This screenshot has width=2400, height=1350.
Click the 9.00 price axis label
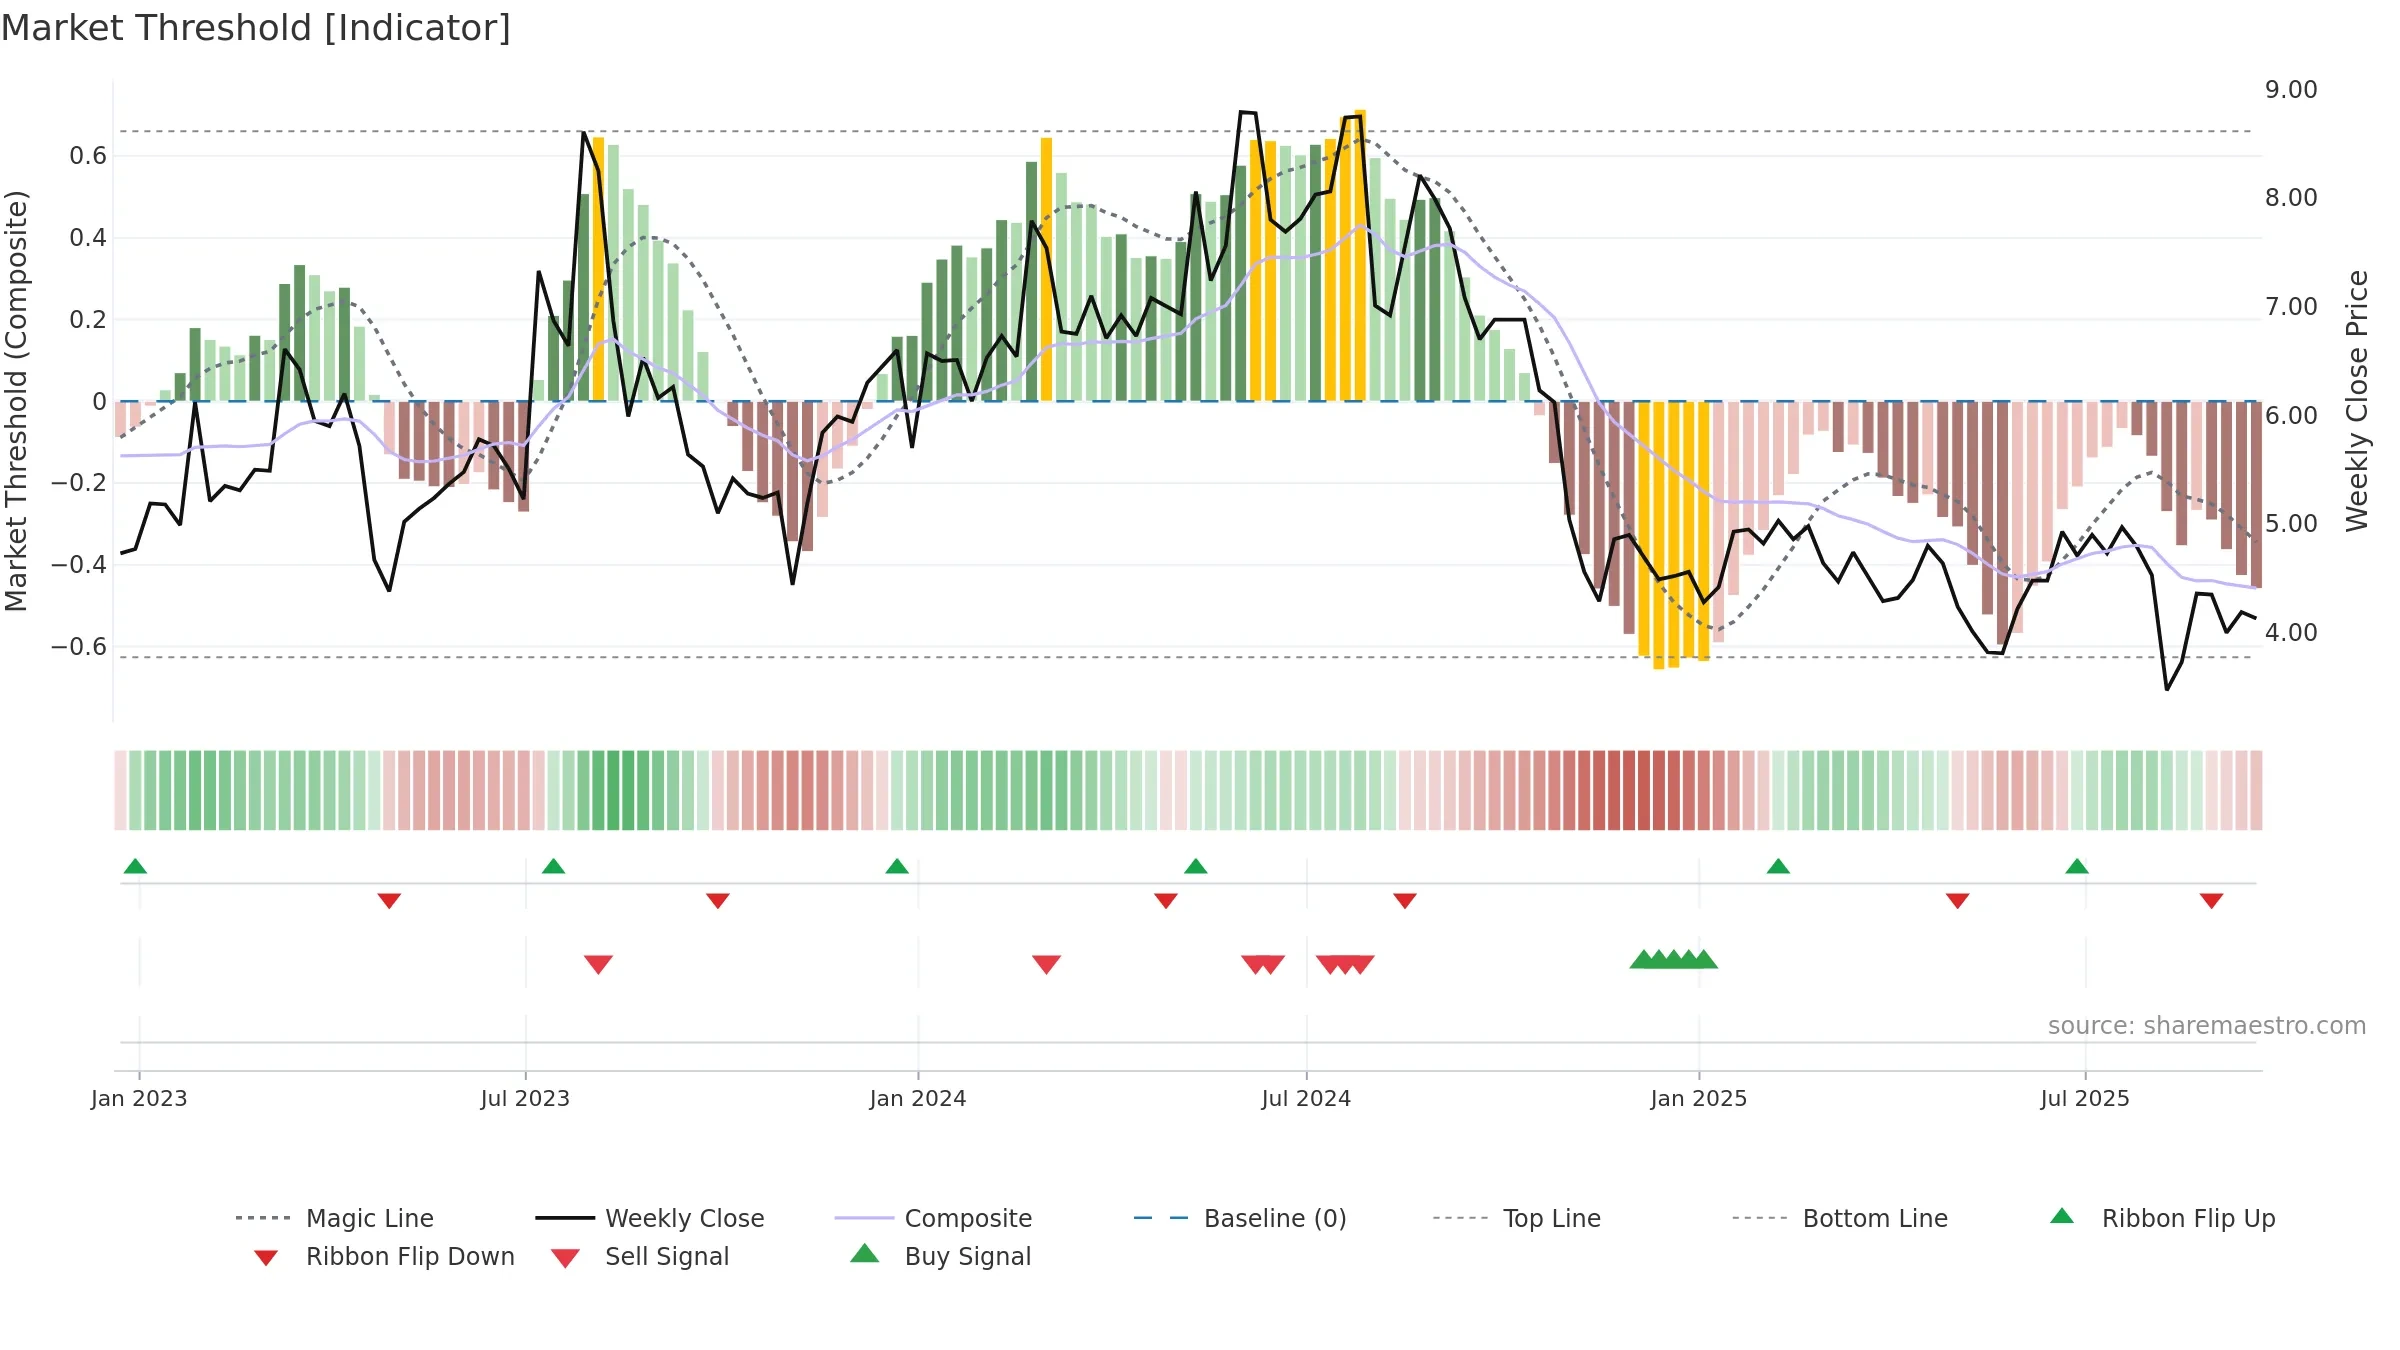pos(2291,90)
